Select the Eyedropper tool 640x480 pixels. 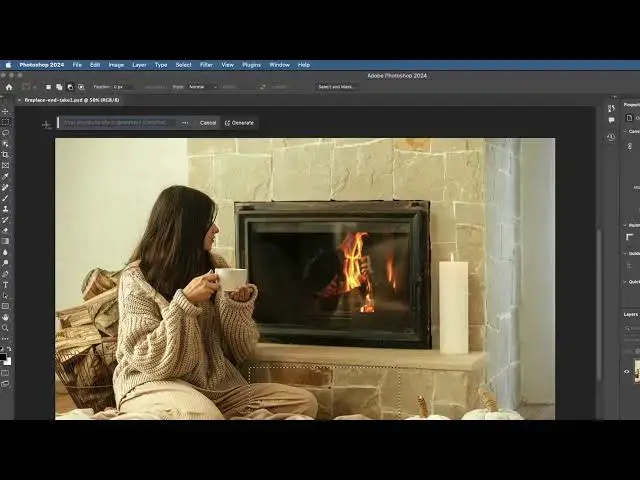(x=5, y=176)
